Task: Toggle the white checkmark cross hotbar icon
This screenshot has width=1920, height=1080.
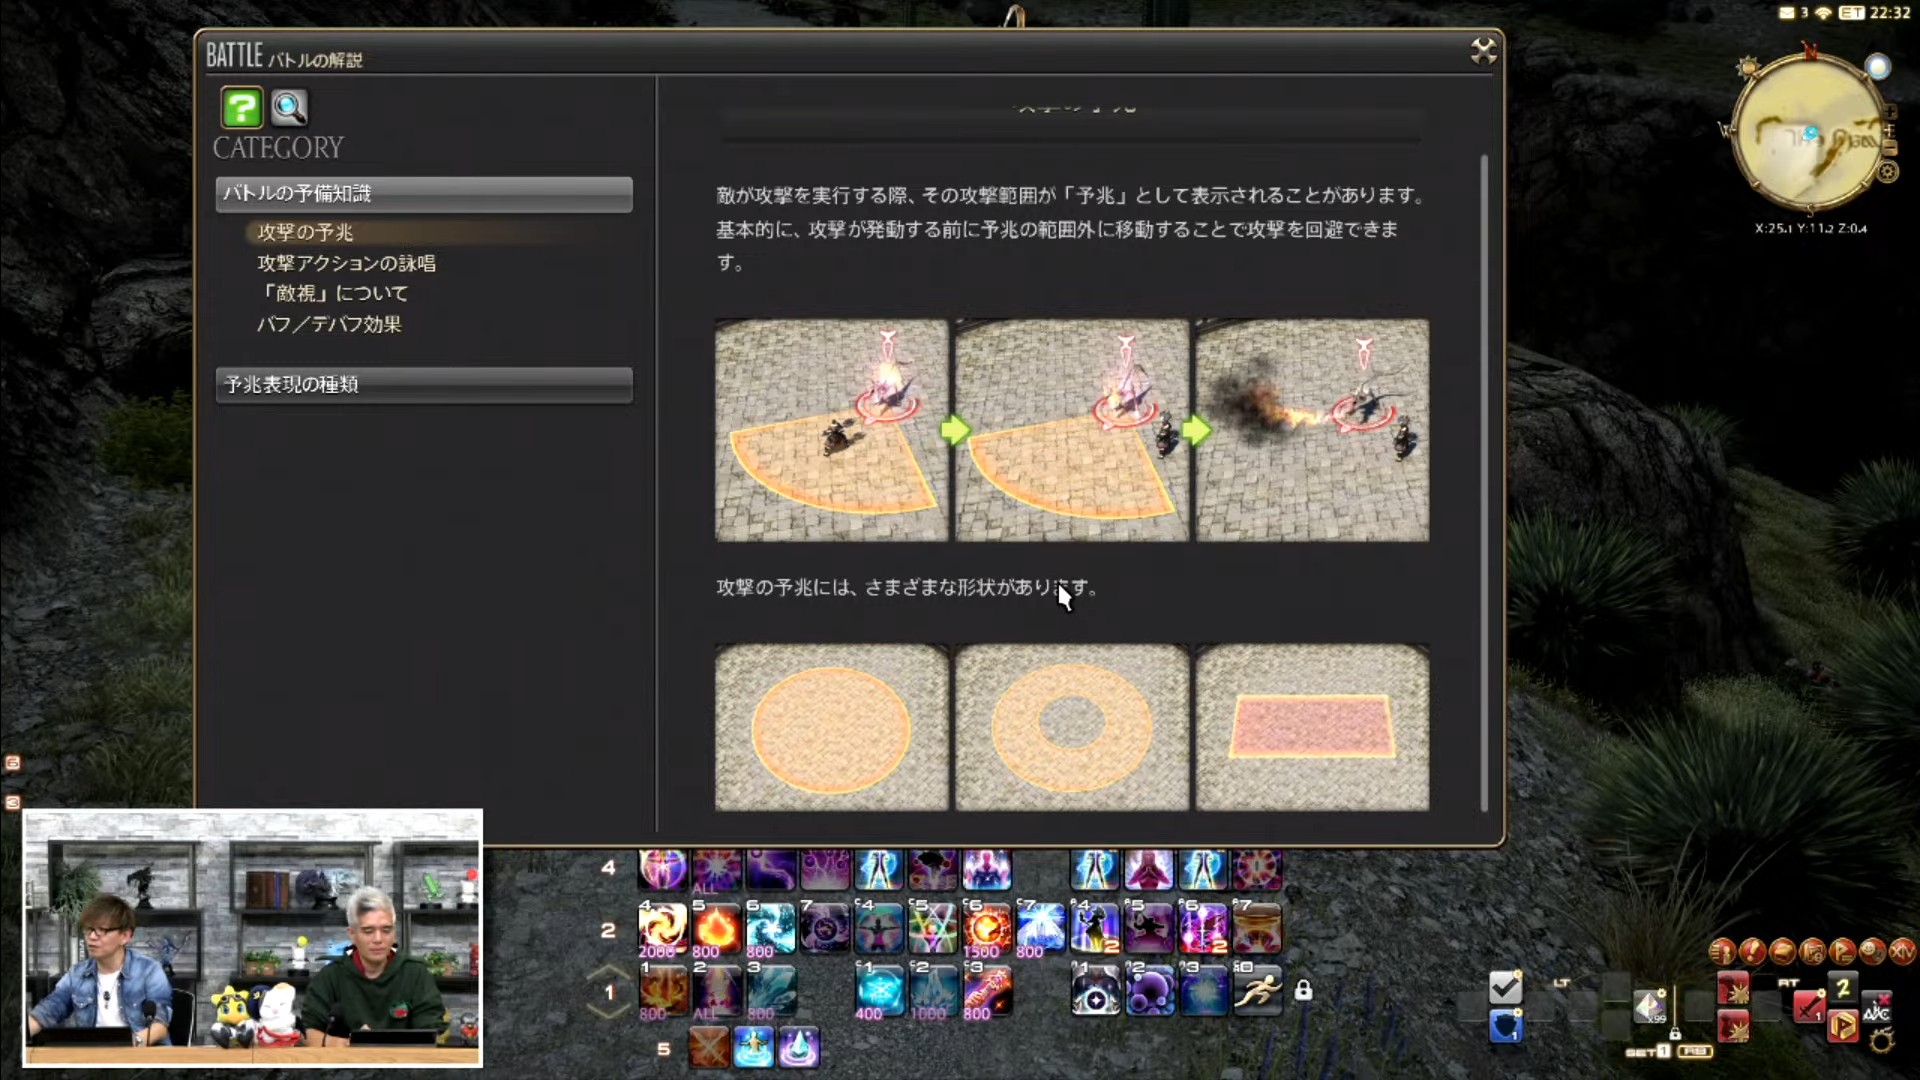Action: [x=1505, y=988]
